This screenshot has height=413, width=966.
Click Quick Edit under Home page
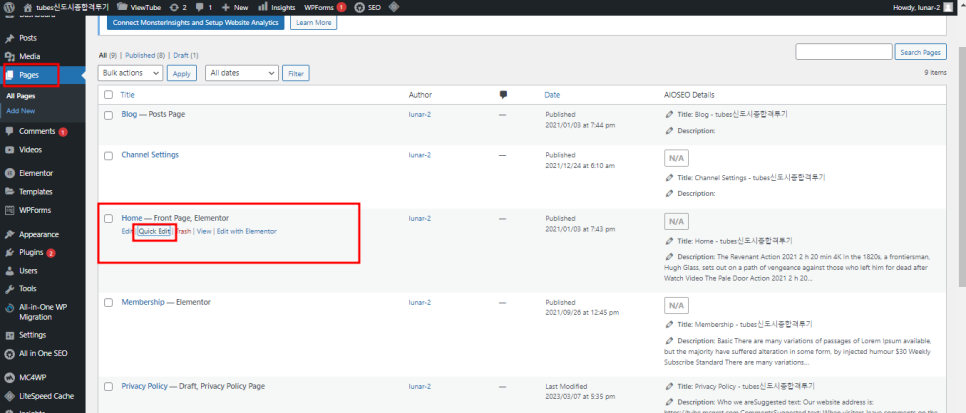154,231
